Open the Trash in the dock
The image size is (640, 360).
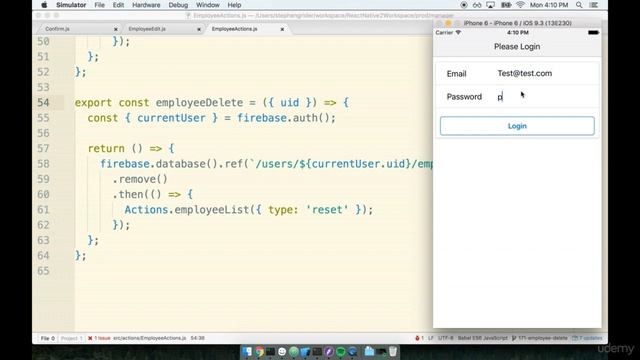pyautogui.click(x=393, y=351)
